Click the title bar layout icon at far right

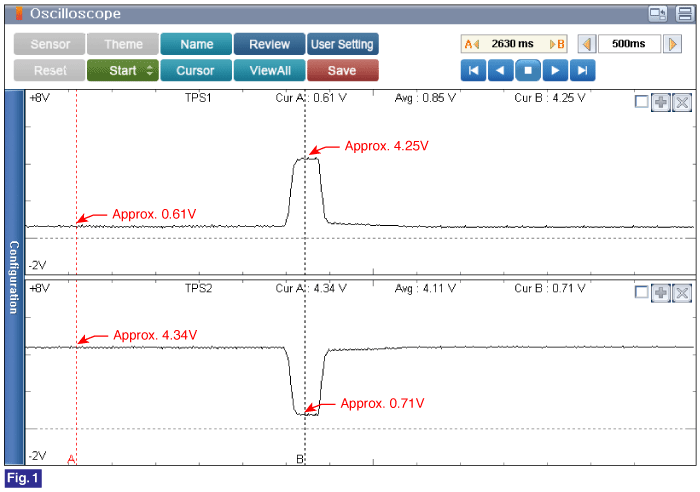coord(684,13)
